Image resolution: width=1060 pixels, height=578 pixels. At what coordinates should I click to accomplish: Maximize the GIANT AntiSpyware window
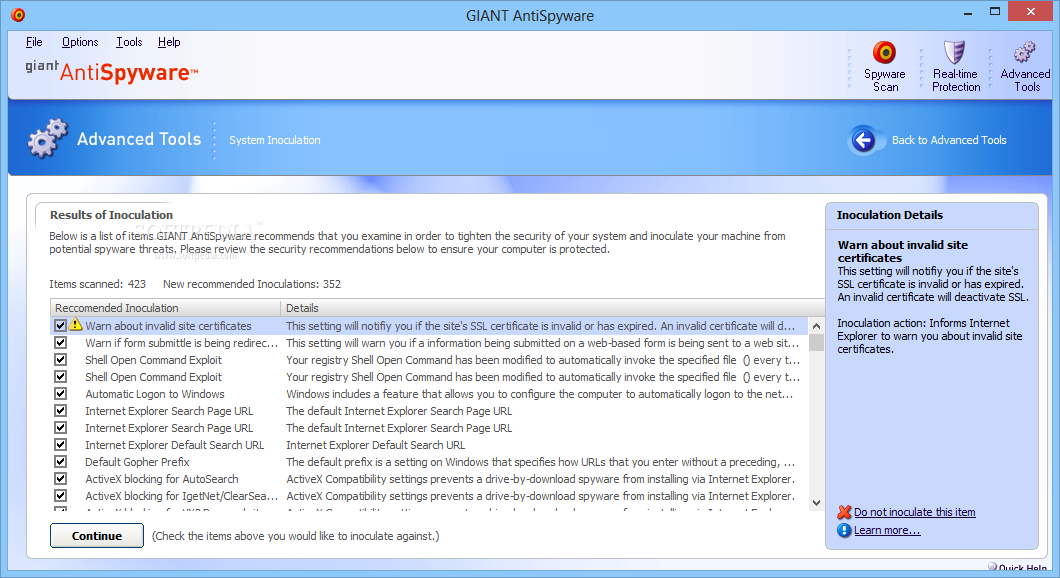coord(994,12)
